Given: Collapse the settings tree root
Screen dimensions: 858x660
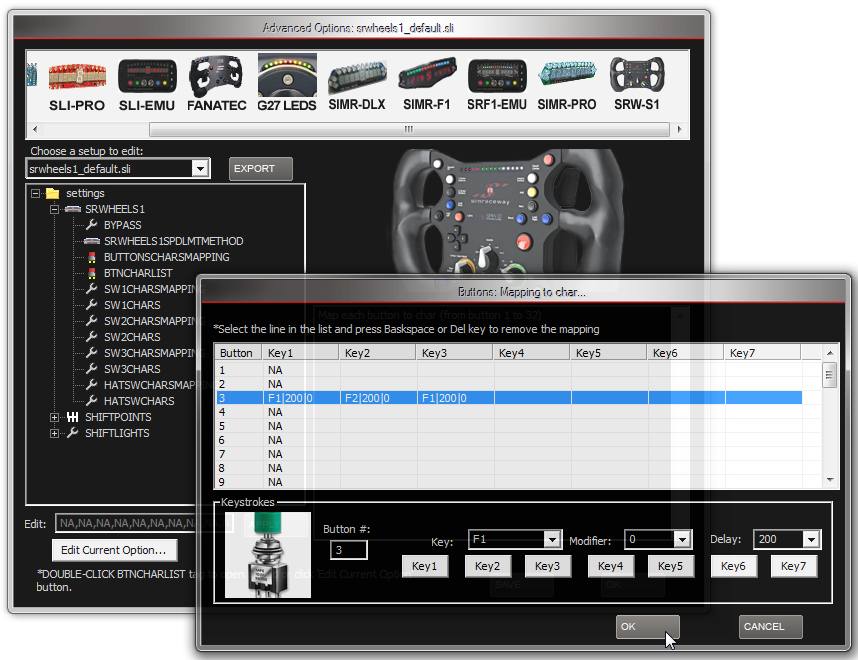Looking at the screenshot, I should pos(36,193).
